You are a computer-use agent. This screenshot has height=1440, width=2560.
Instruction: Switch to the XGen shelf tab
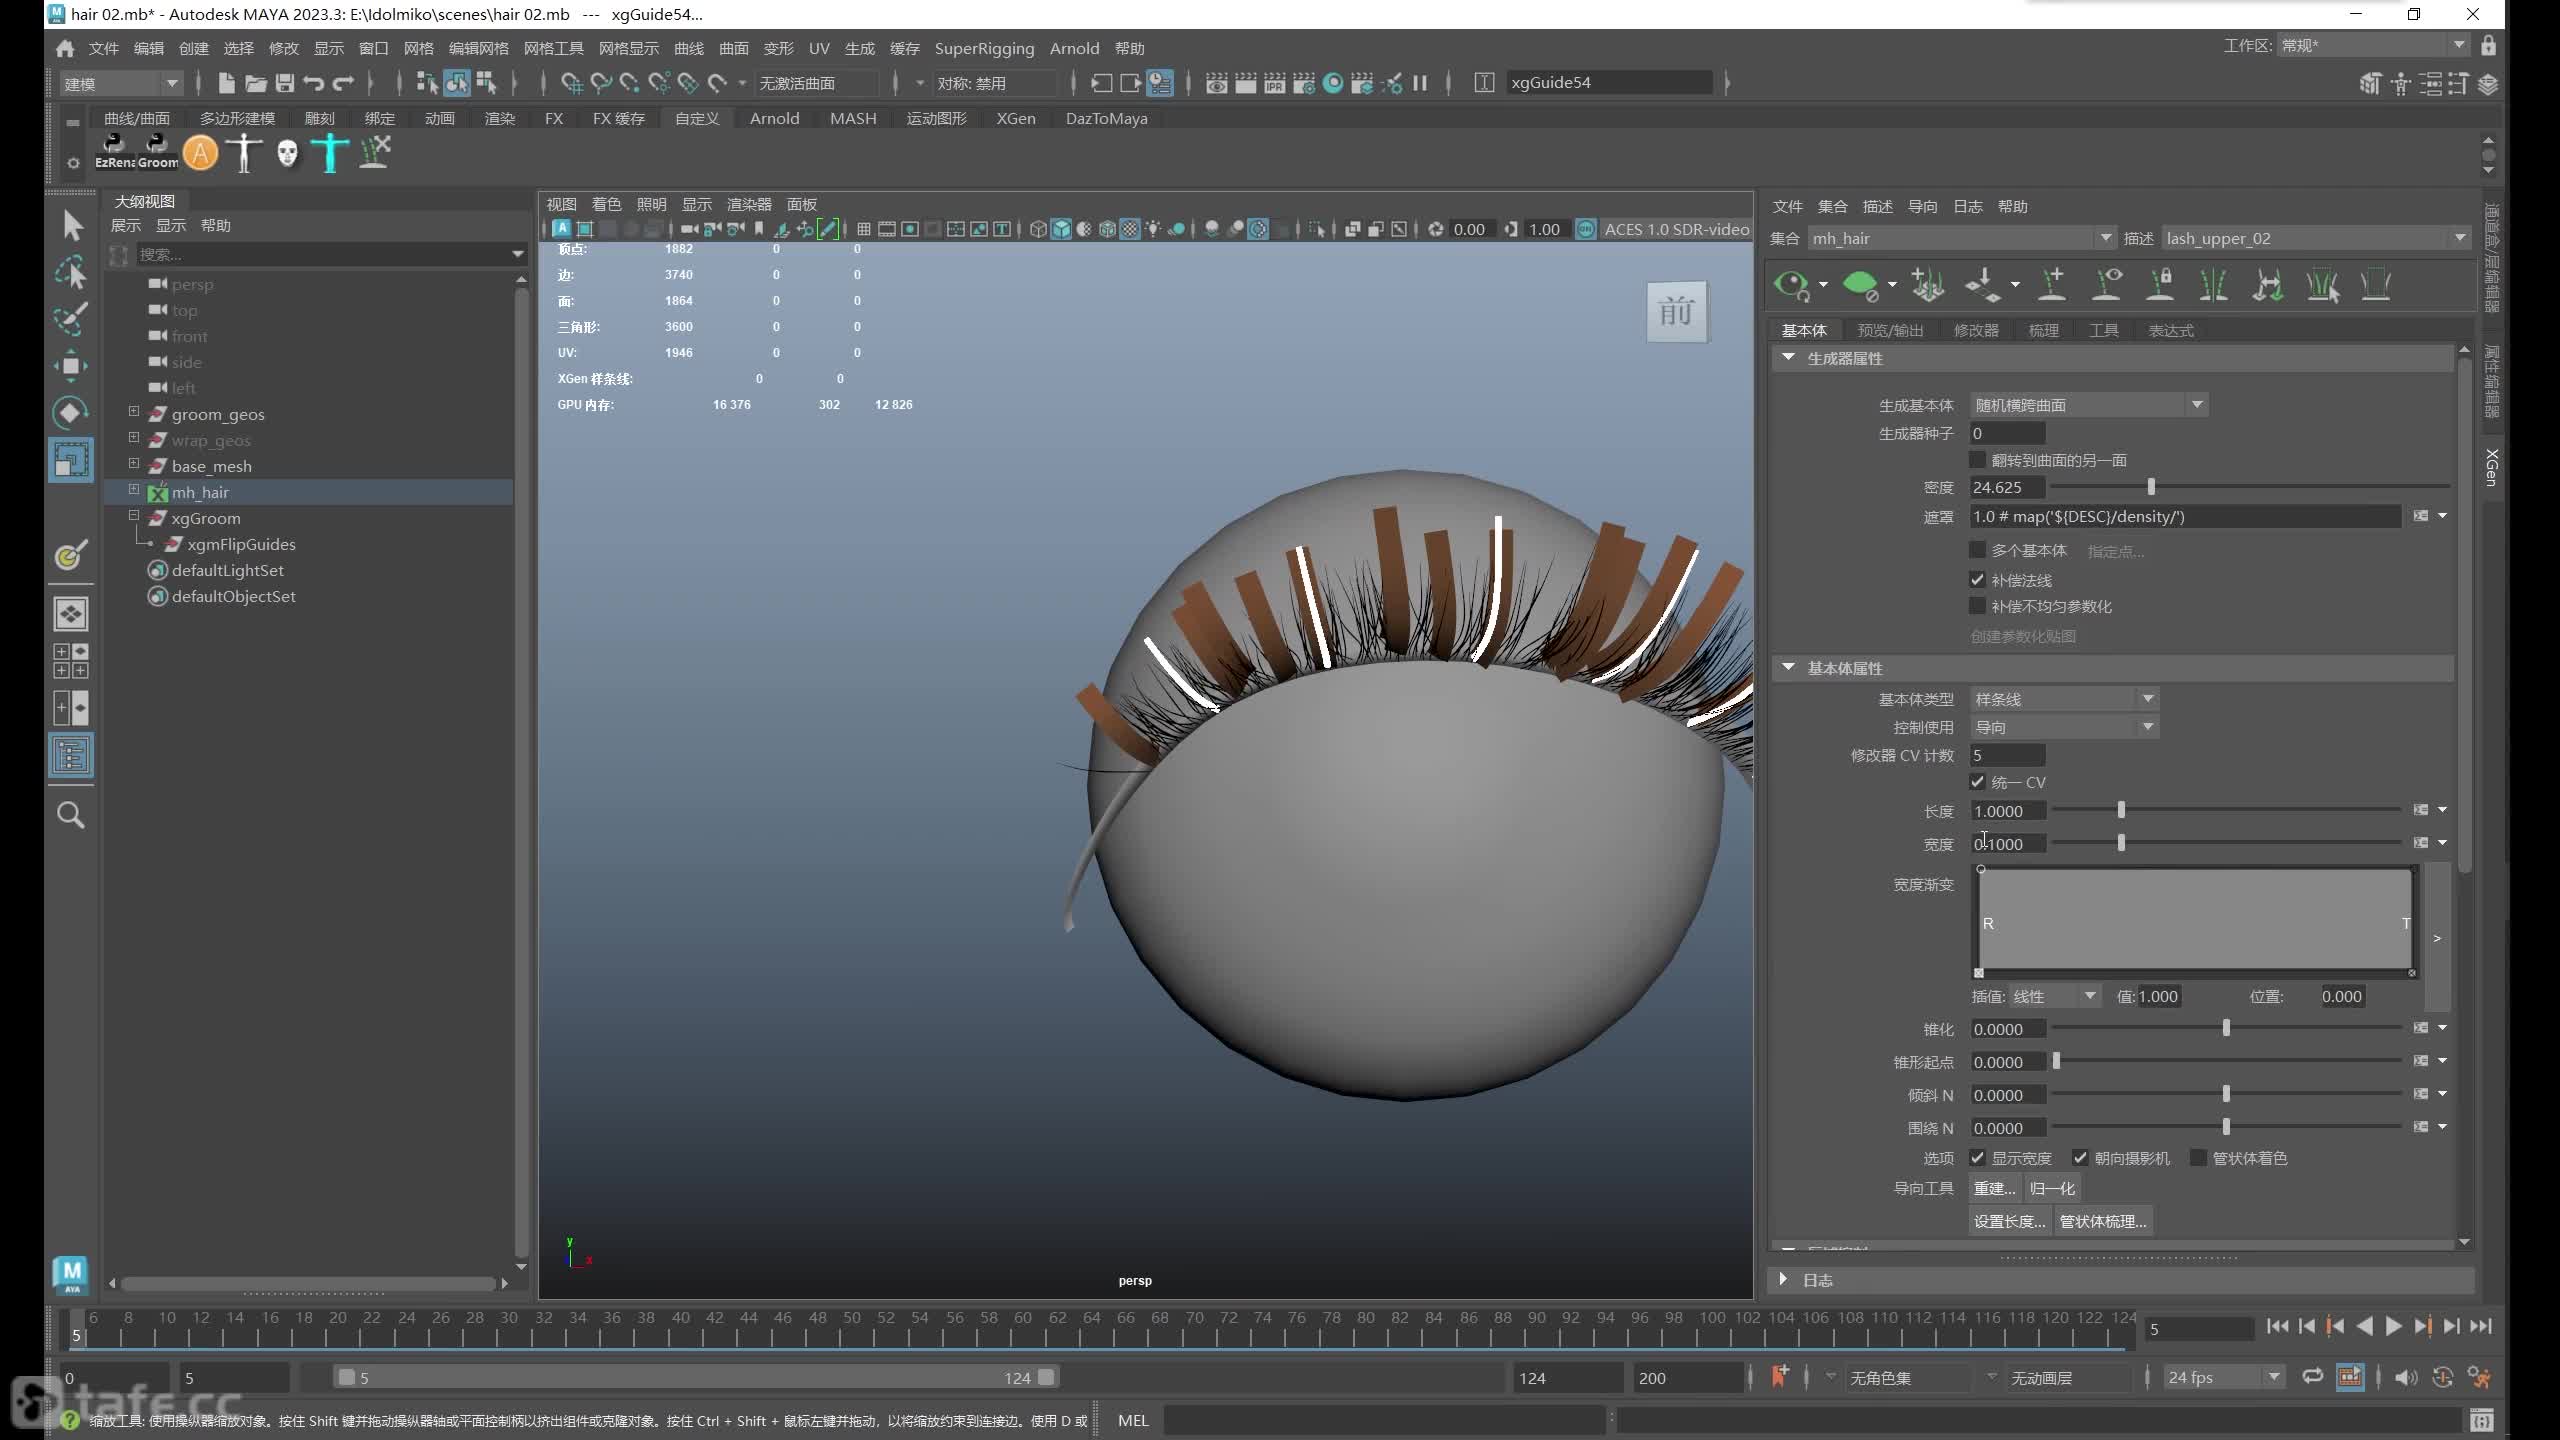pyautogui.click(x=1015, y=118)
